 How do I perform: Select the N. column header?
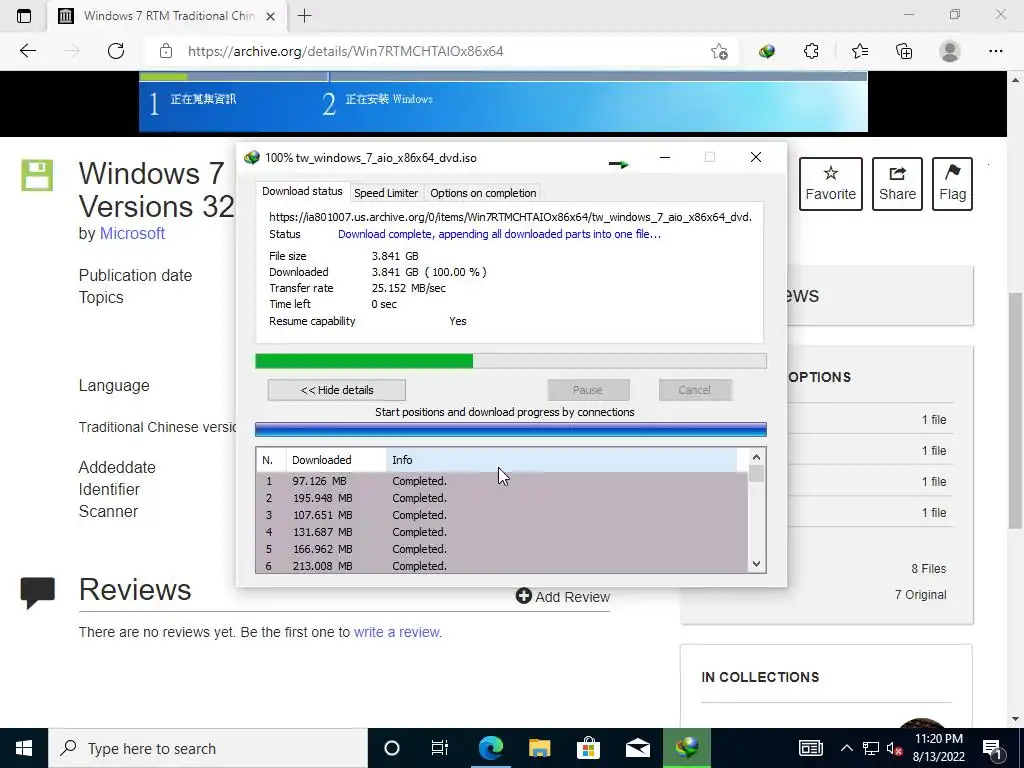pos(271,460)
